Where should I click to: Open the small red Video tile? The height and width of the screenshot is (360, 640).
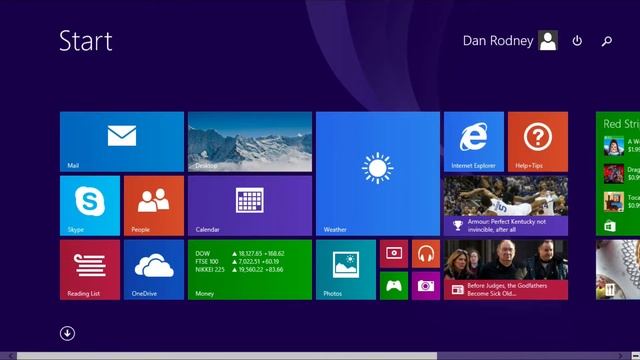click(x=394, y=254)
